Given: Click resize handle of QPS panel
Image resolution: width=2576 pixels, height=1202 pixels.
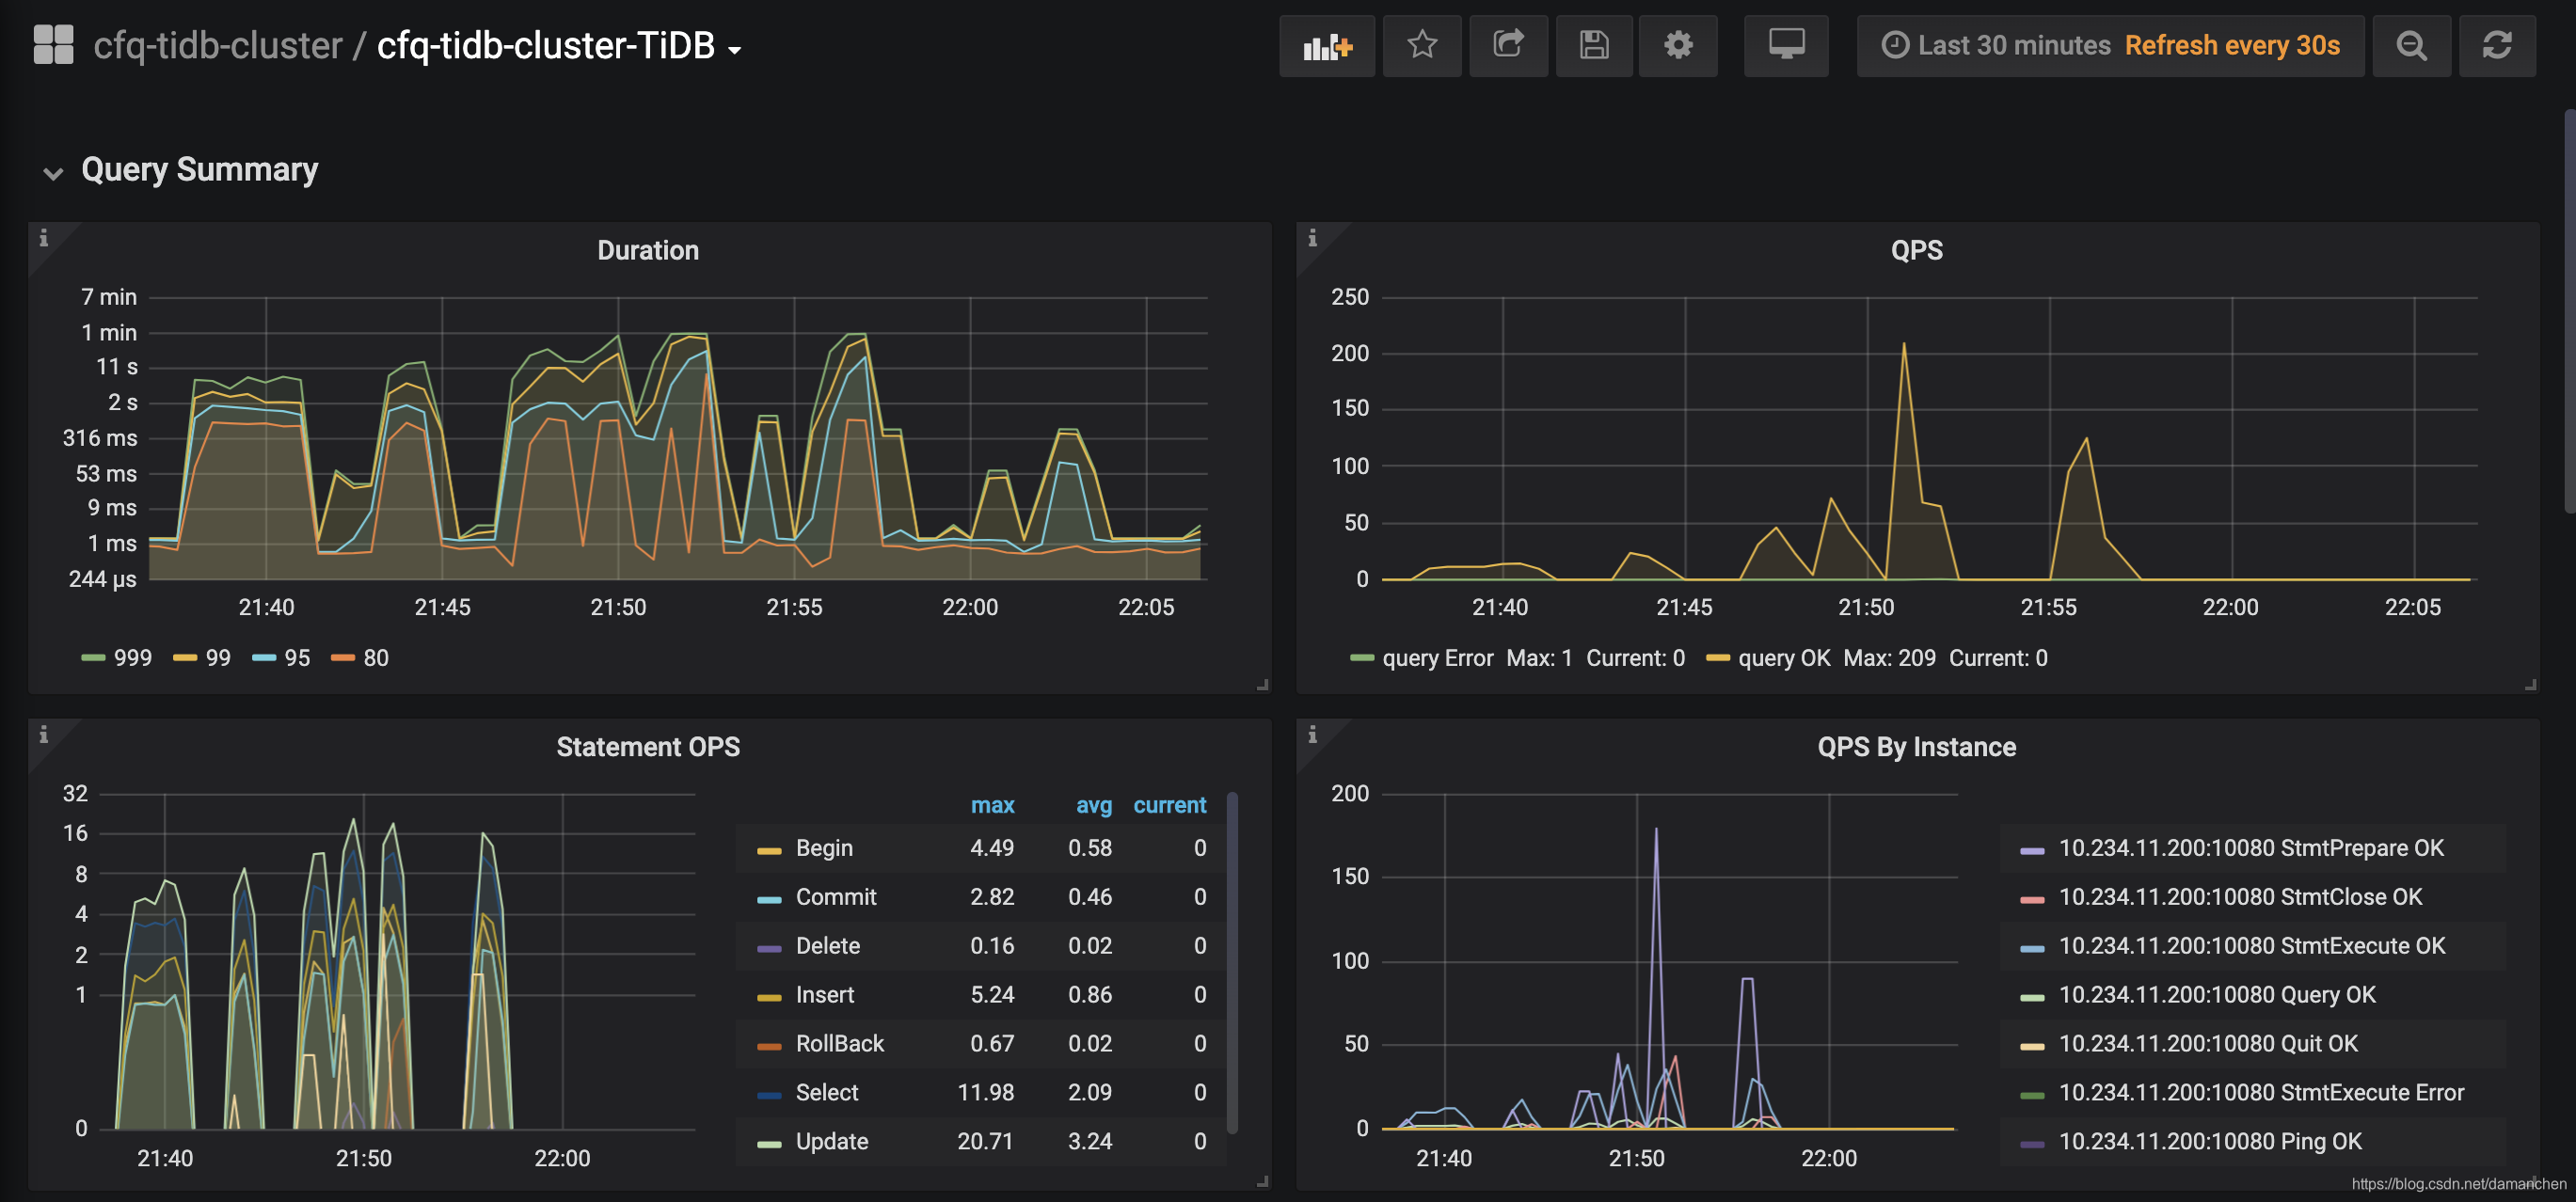Looking at the screenshot, I should pyautogui.click(x=2531, y=685).
